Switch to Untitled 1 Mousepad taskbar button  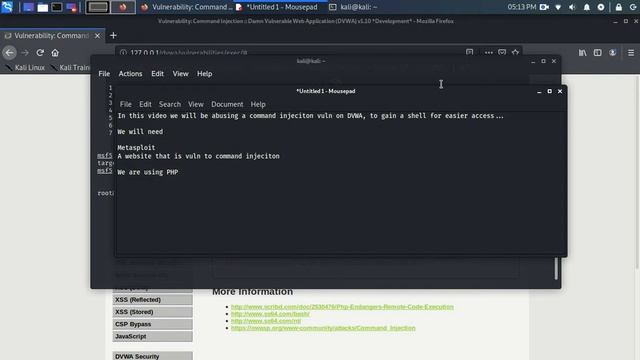[281, 7]
